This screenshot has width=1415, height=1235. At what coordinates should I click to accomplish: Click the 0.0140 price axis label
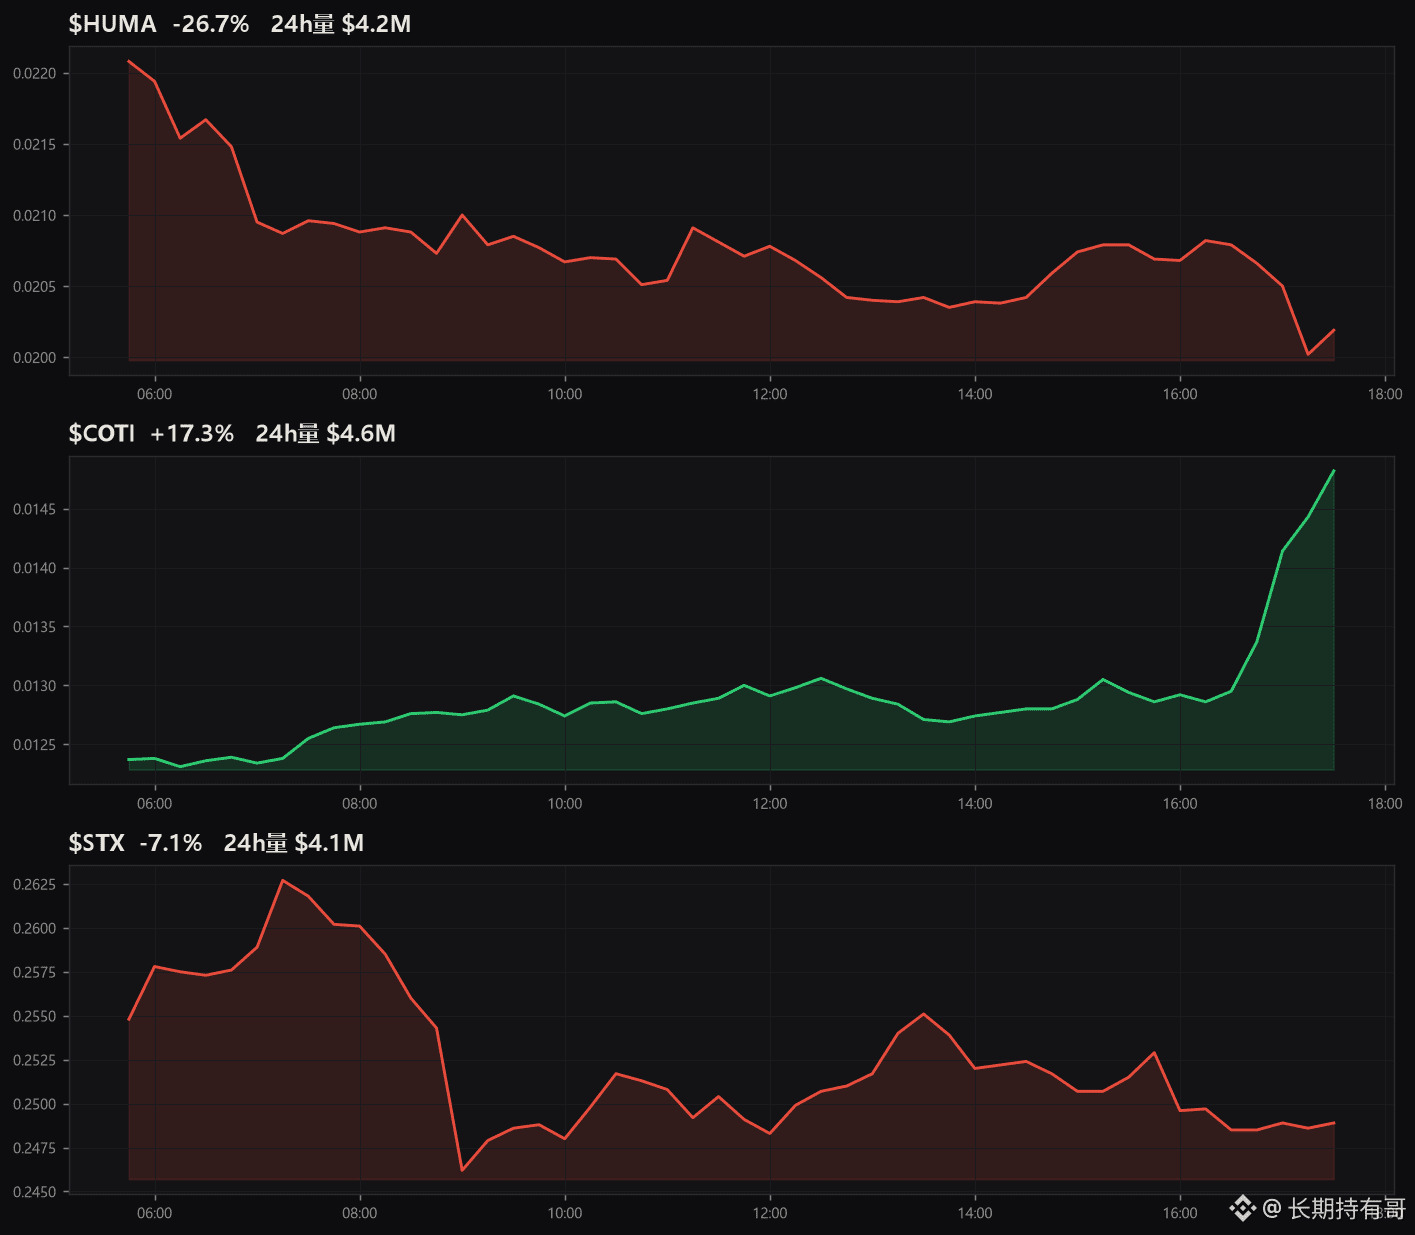[x=35, y=569]
